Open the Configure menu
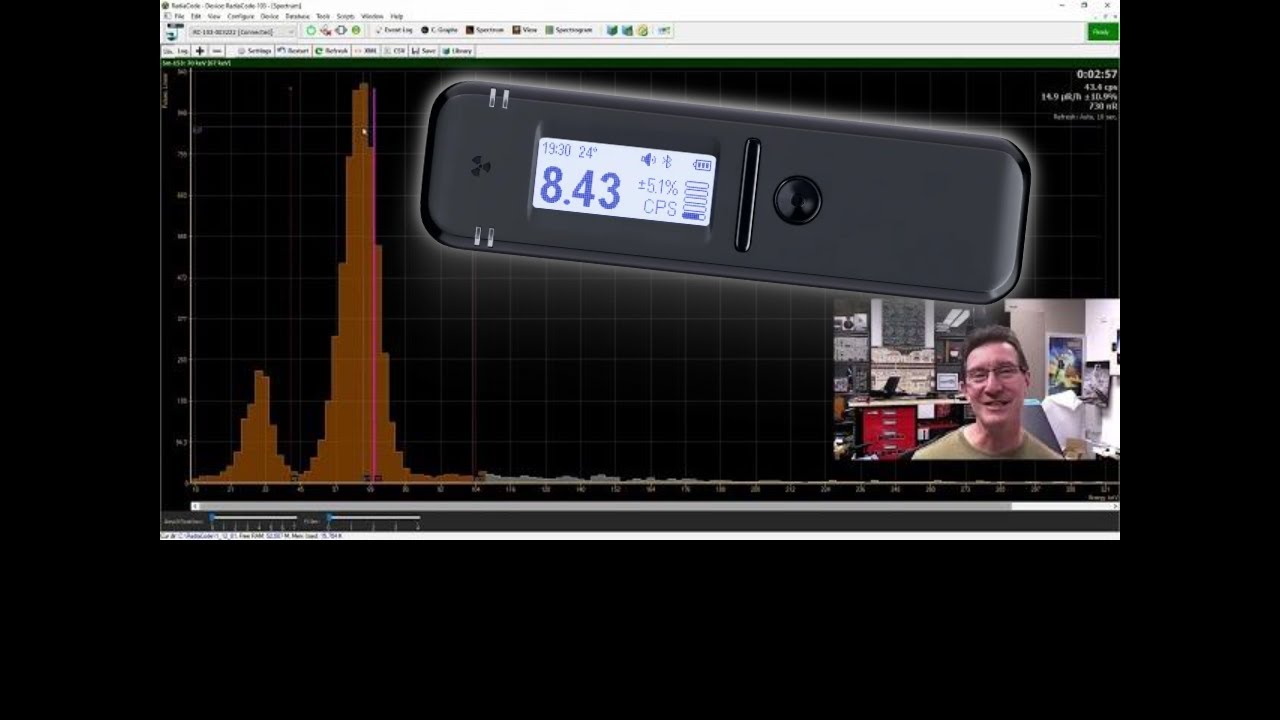 coord(241,16)
